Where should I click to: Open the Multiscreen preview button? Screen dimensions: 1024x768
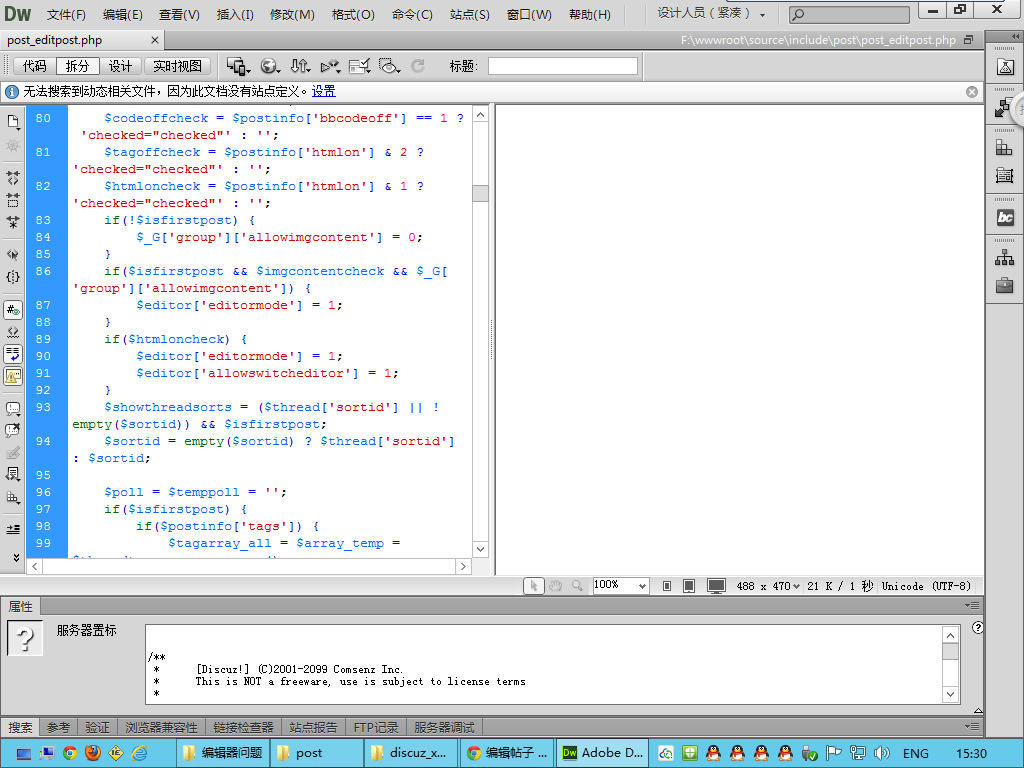click(238, 66)
